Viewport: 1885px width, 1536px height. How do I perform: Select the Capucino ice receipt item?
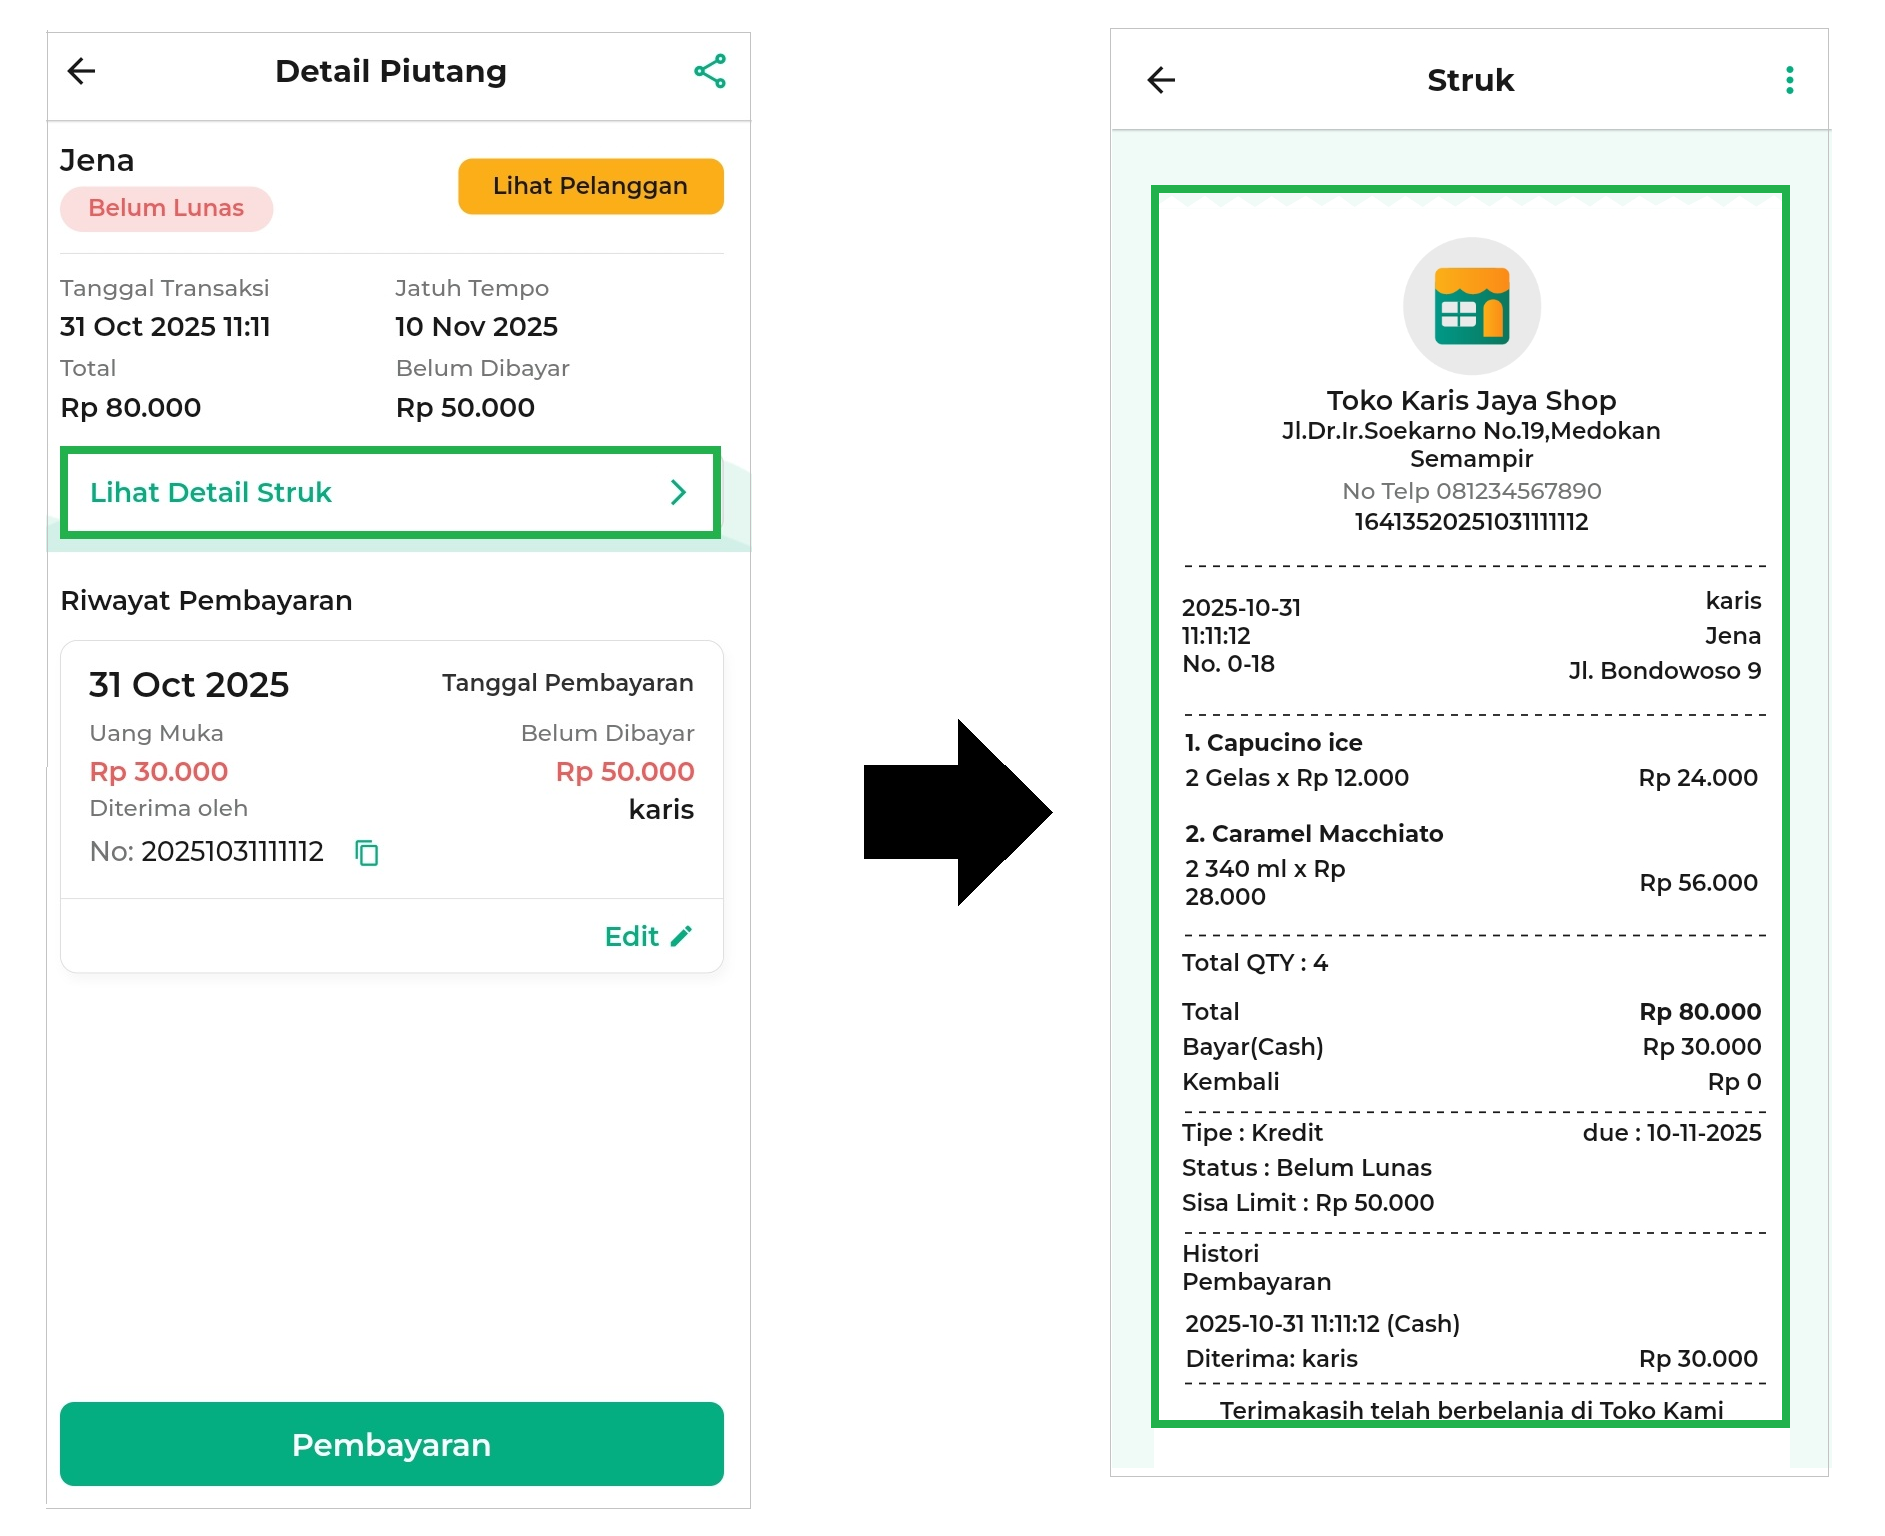(x=1273, y=743)
